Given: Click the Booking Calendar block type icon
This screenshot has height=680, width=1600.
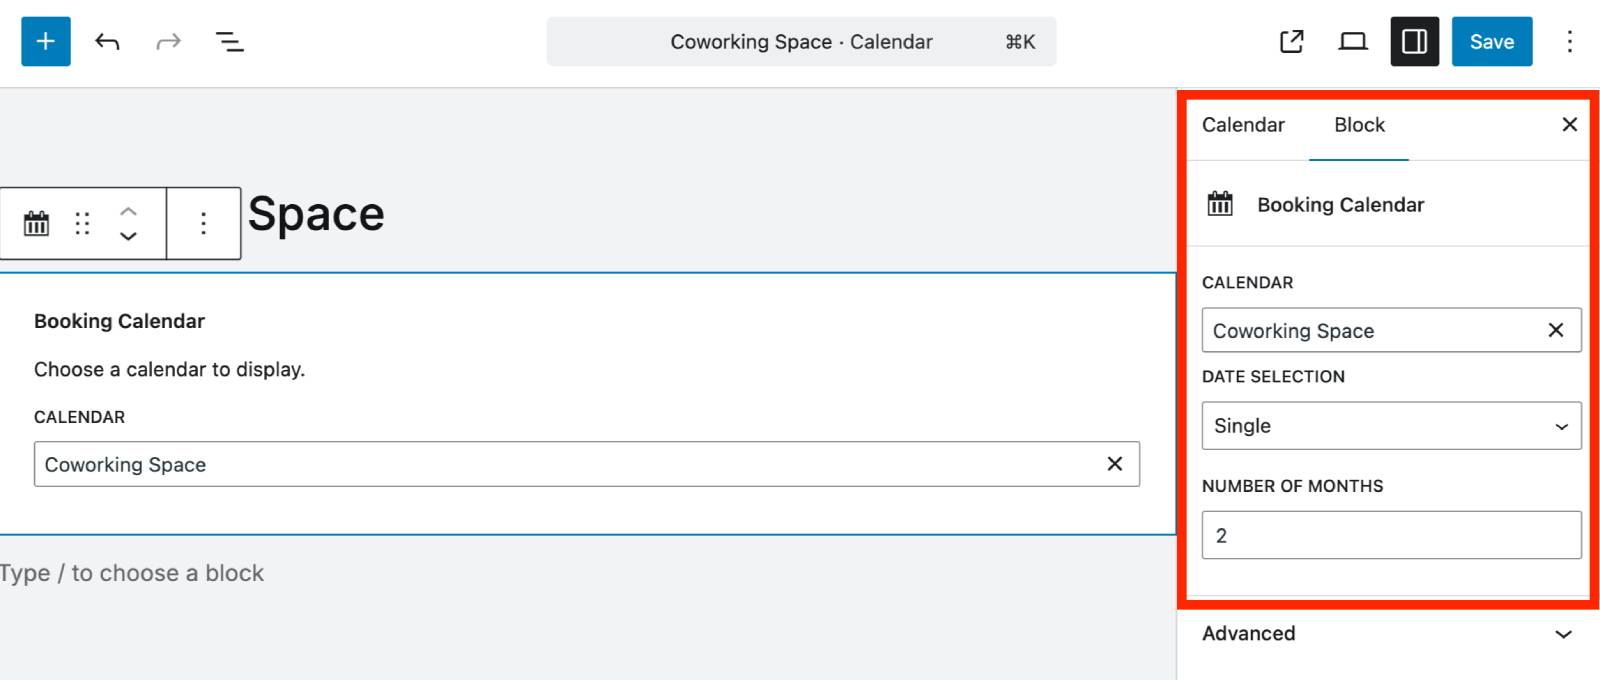Looking at the screenshot, I should pos(36,223).
